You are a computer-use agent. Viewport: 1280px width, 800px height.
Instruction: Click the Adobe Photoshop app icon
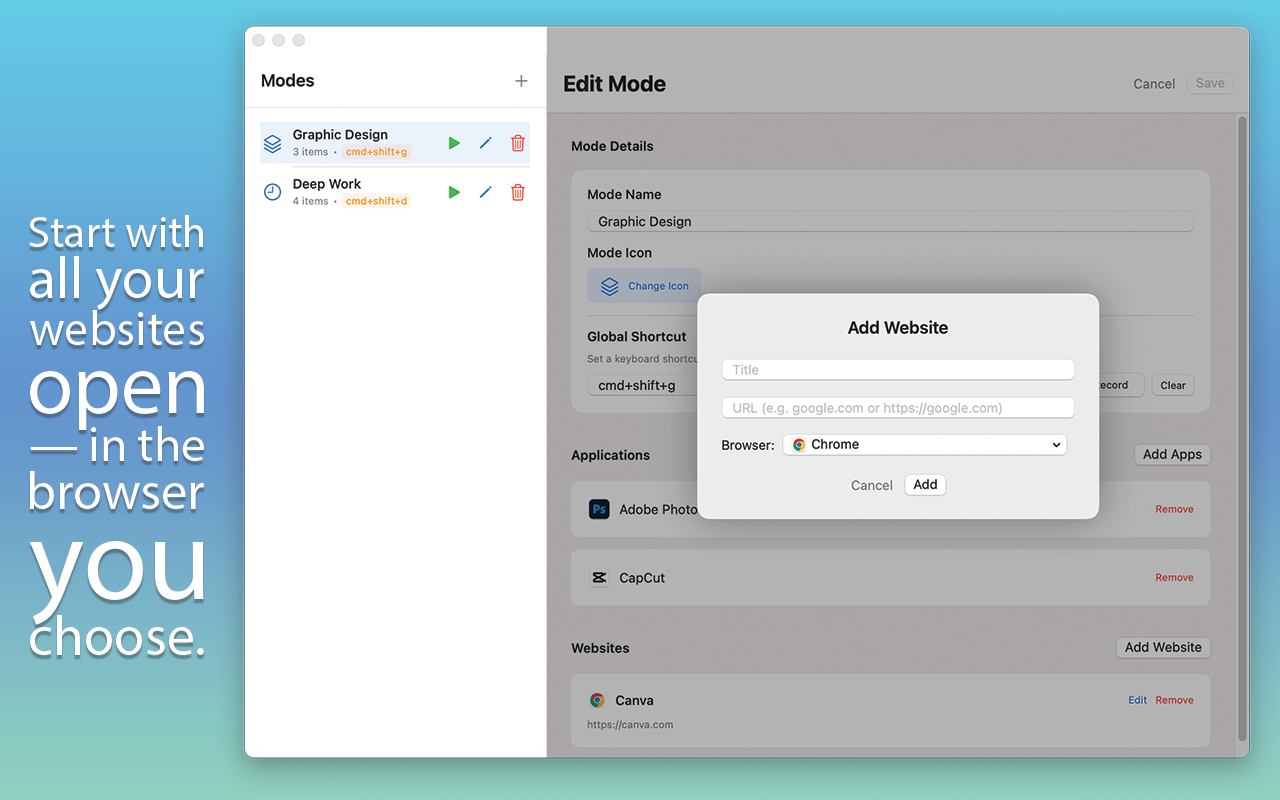pyautogui.click(x=599, y=509)
